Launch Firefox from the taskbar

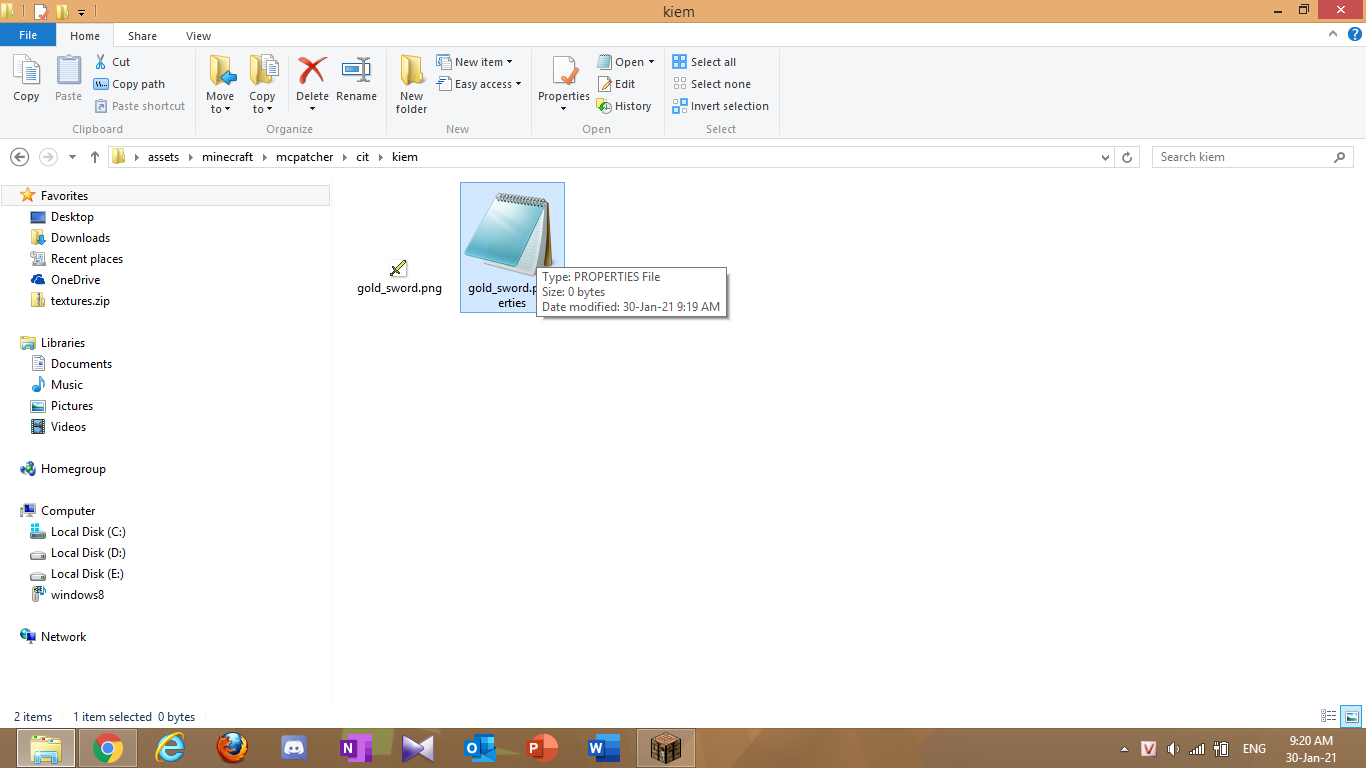232,748
